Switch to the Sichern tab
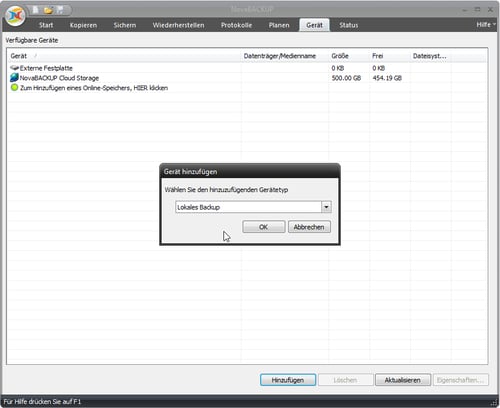 point(125,25)
